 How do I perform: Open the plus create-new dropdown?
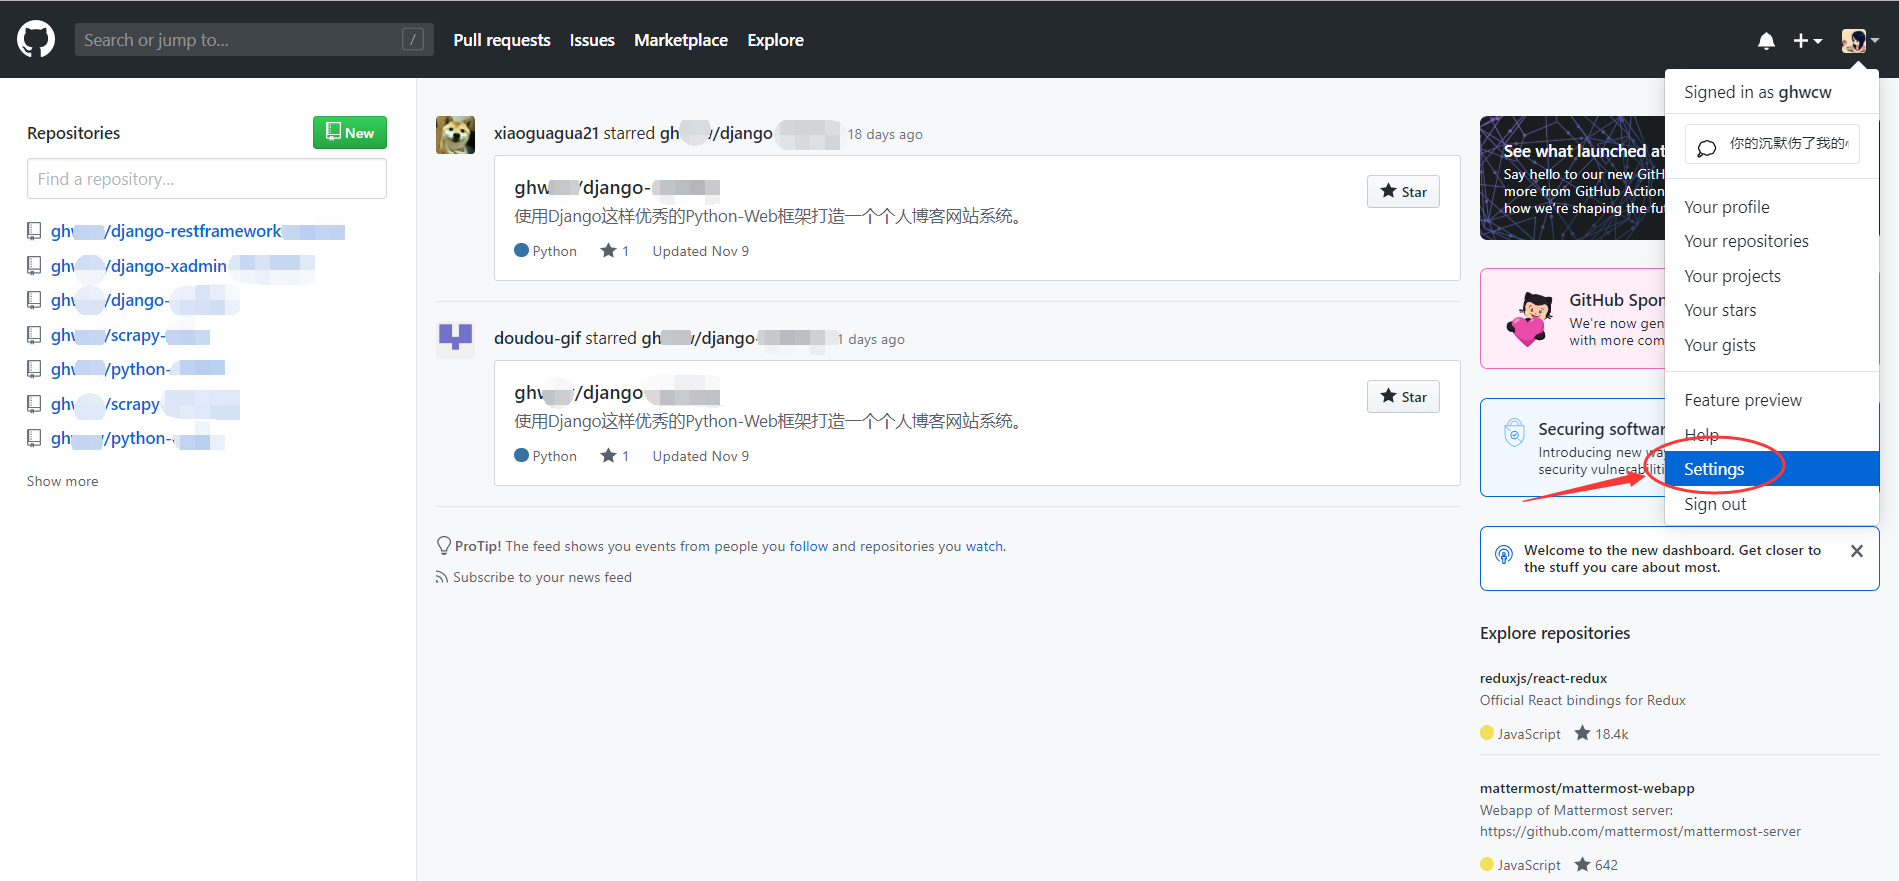pyautogui.click(x=1807, y=41)
